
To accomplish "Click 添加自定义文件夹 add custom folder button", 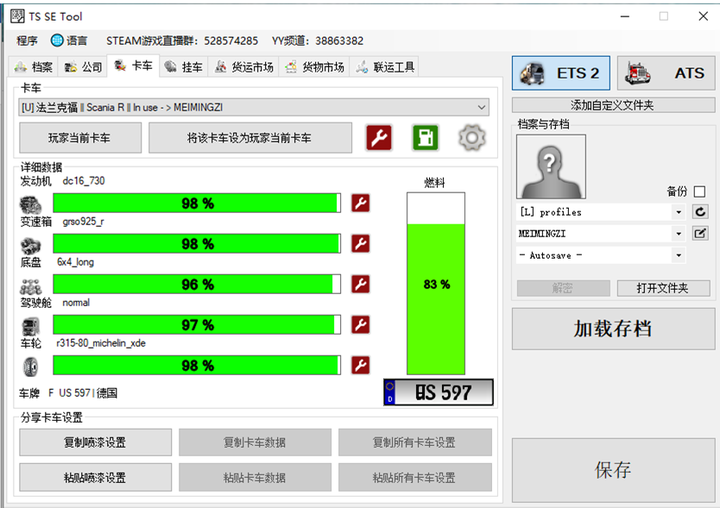I will click(613, 105).
